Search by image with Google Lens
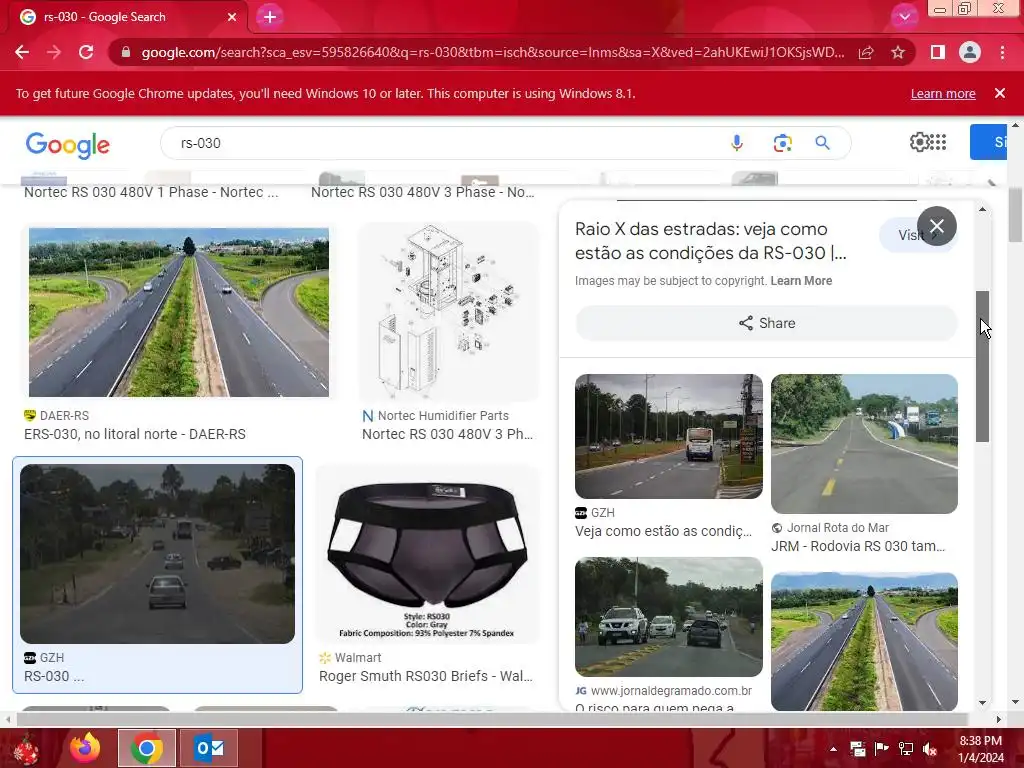Image resolution: width=1024 pixels, height=768 pixels. click(782, 143)
